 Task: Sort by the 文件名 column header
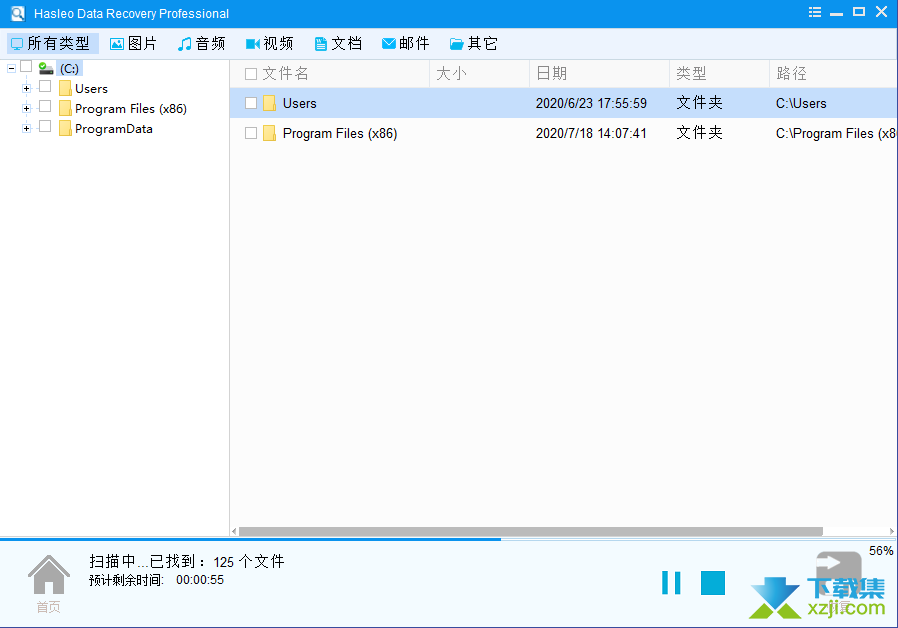point(285,74)
